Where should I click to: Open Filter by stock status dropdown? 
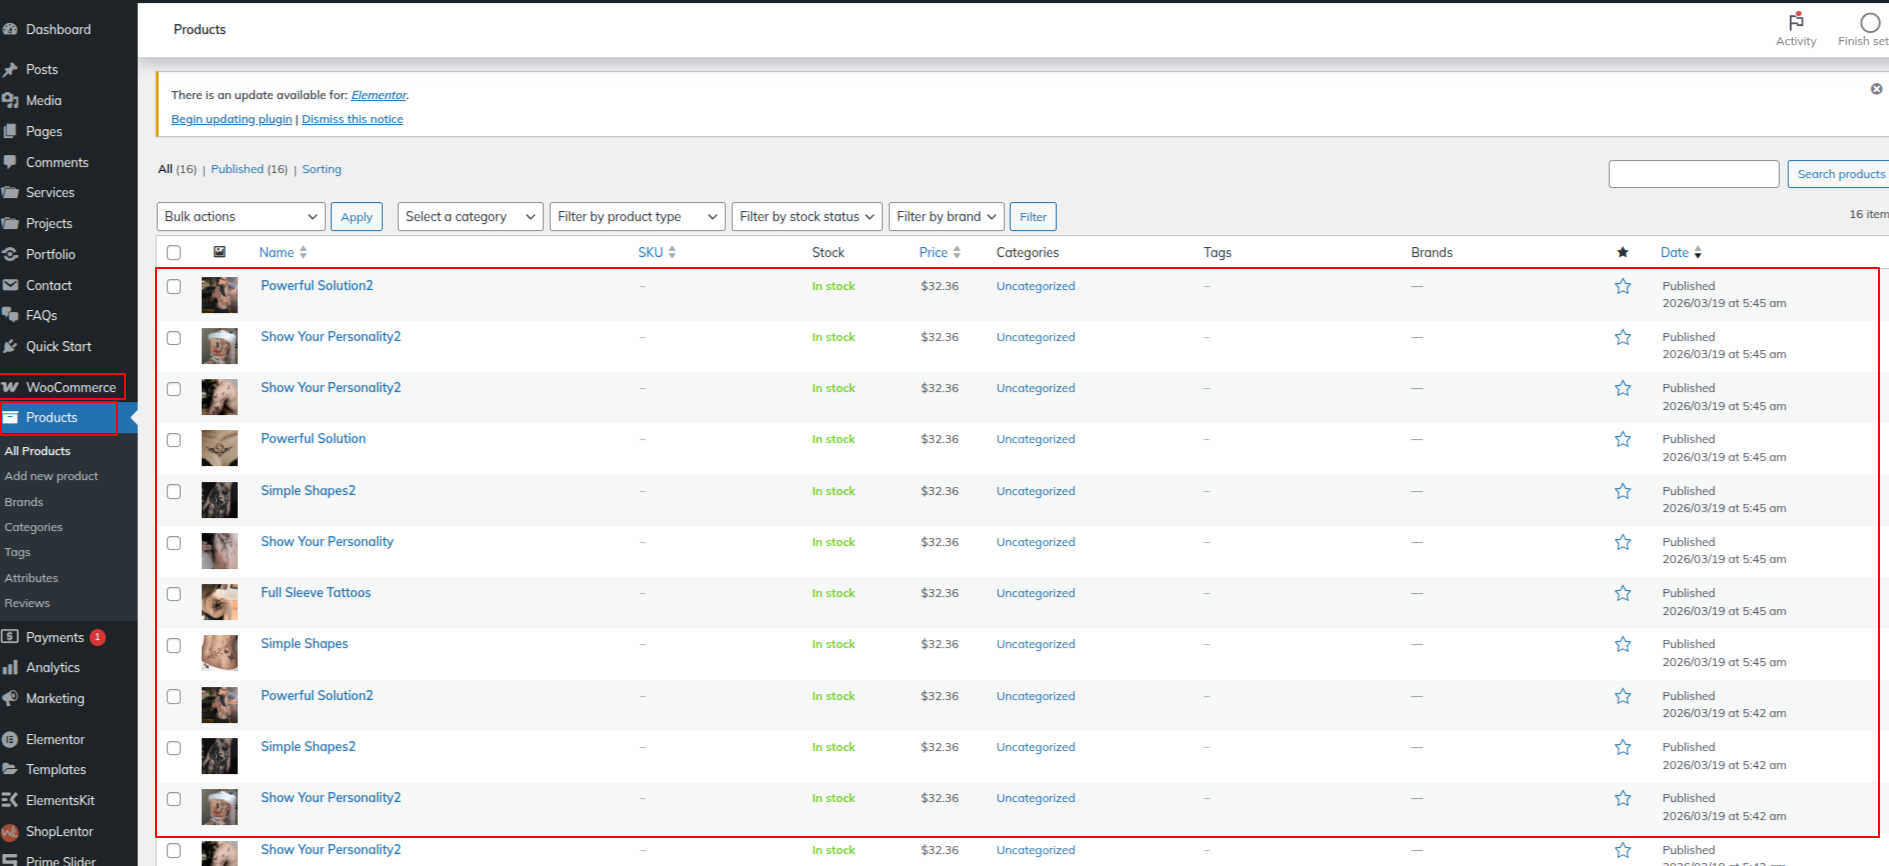tap(806, 217)
